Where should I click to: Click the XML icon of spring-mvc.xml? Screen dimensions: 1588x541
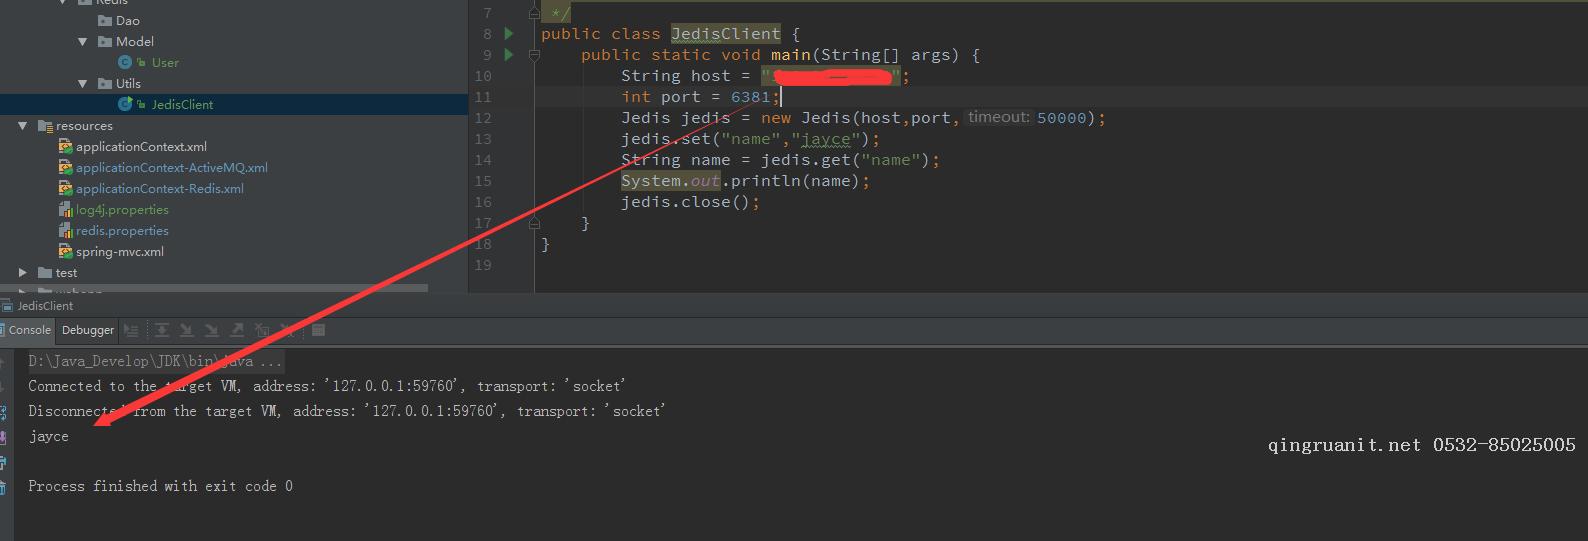coord(65,251)
